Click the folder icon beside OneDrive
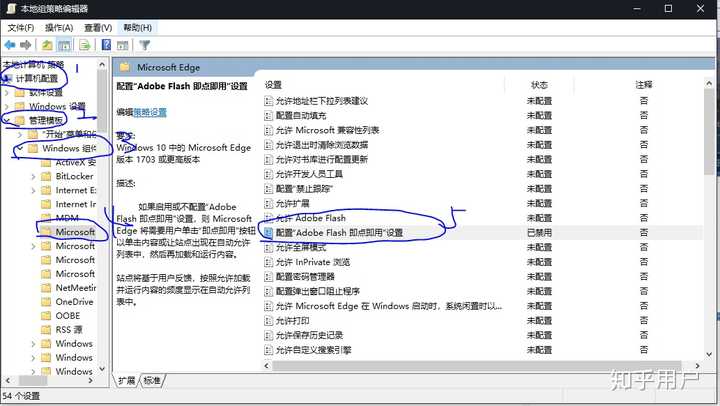 [x=46, y=302]
